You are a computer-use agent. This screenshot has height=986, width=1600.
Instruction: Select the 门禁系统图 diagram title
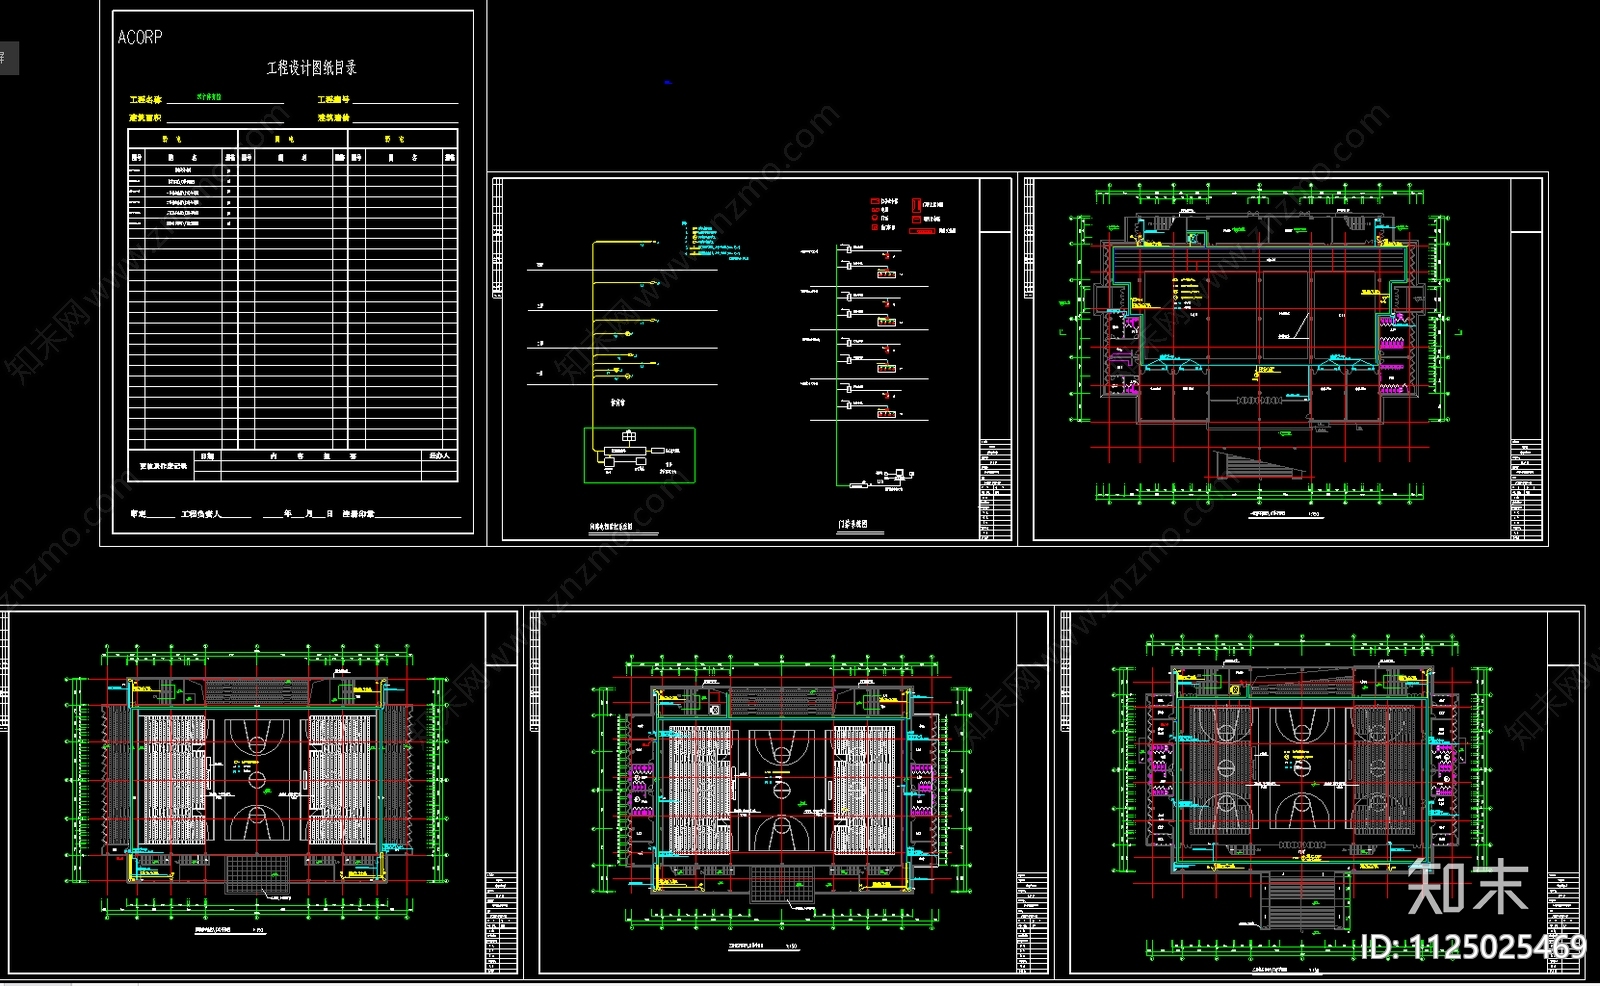tap(852, 524)
